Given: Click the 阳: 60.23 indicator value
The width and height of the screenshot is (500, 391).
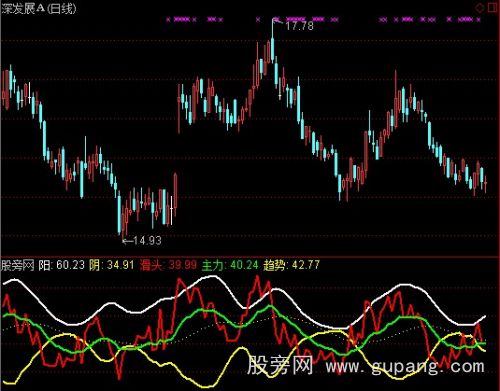Looking at the screenshot, I should tap(62, 265).
